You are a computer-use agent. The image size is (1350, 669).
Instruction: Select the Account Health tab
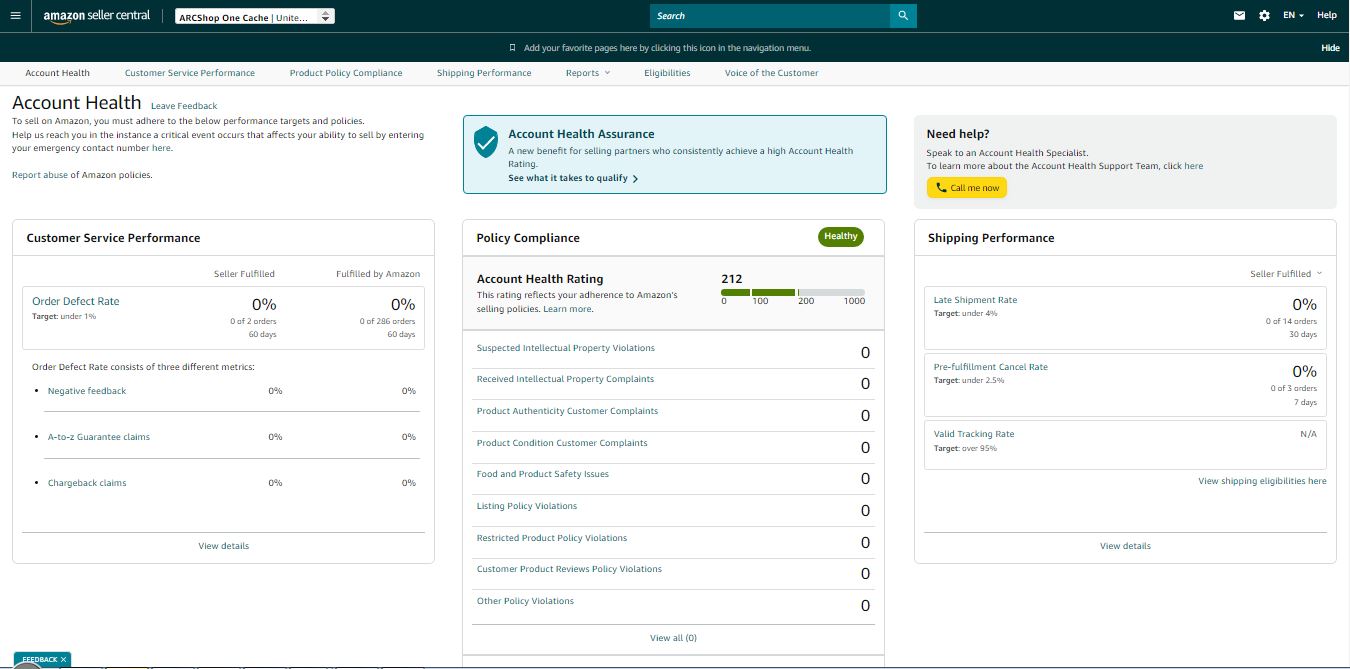coord(58,73)
